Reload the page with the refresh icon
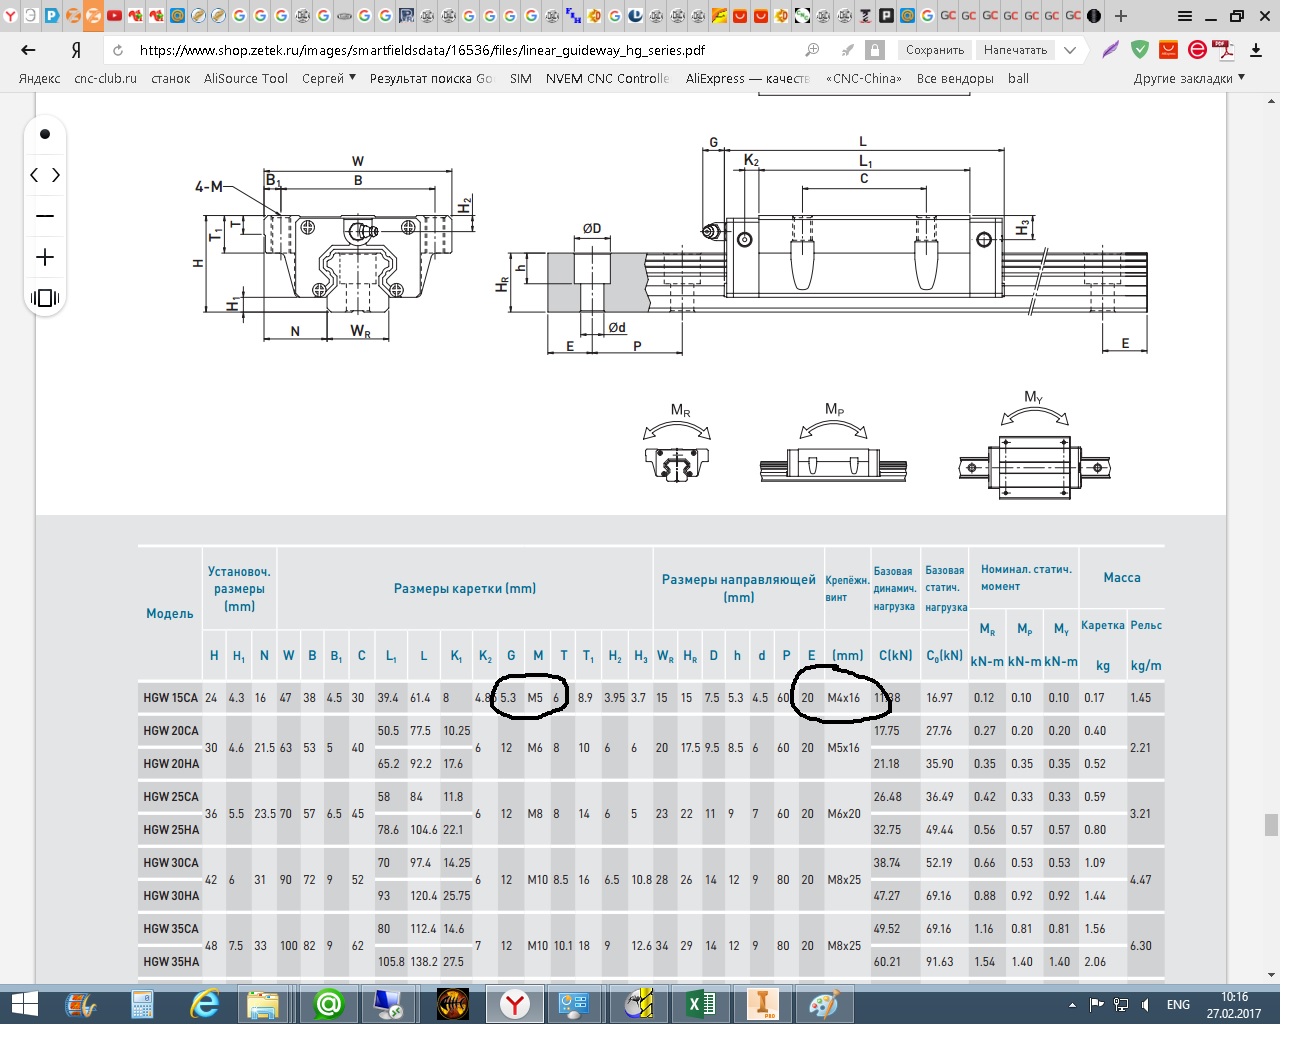This screenshot has height=1060, width=1292. 118,50
